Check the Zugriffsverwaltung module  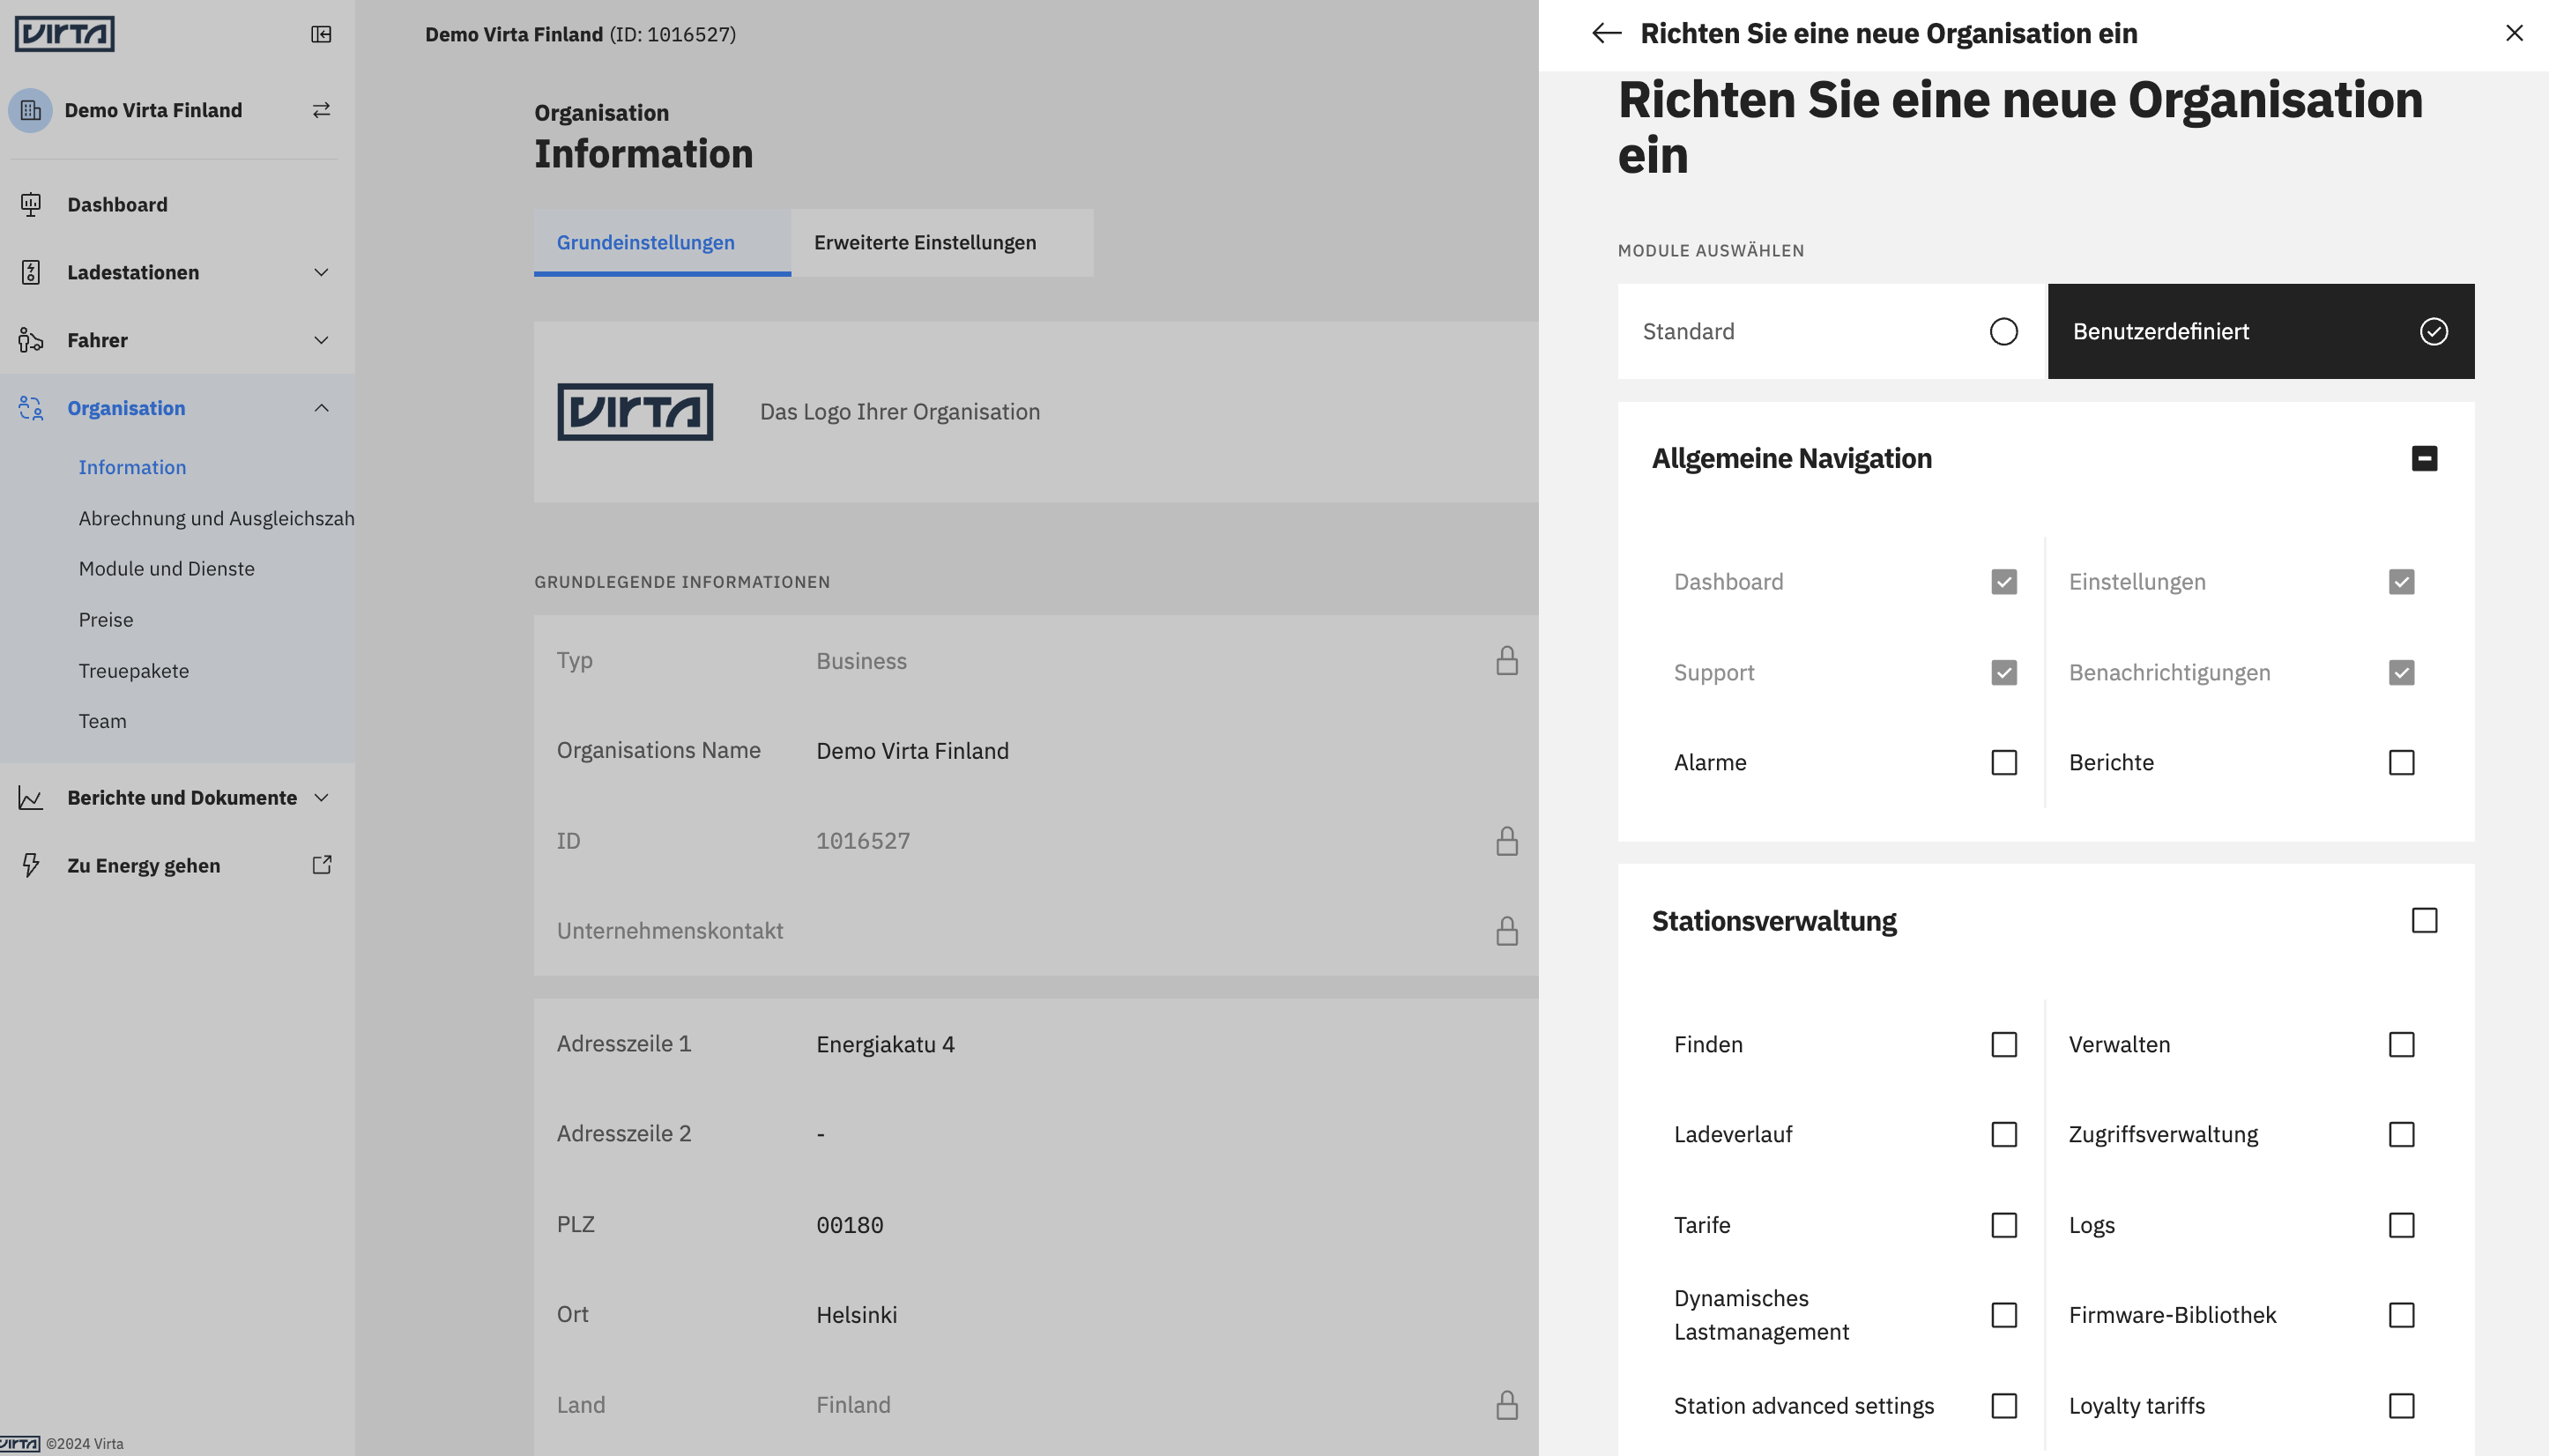pyautogui.click(x=2401, y=1135)
